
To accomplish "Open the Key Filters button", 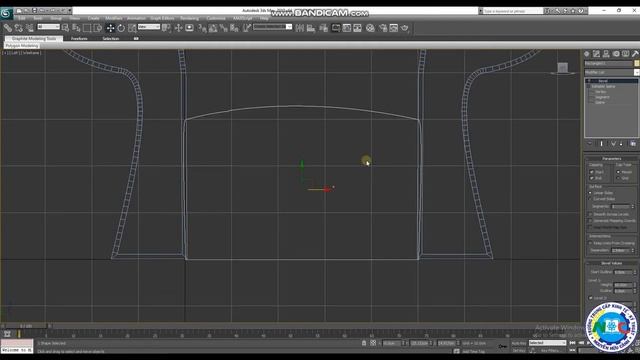I will pos(550,350).
